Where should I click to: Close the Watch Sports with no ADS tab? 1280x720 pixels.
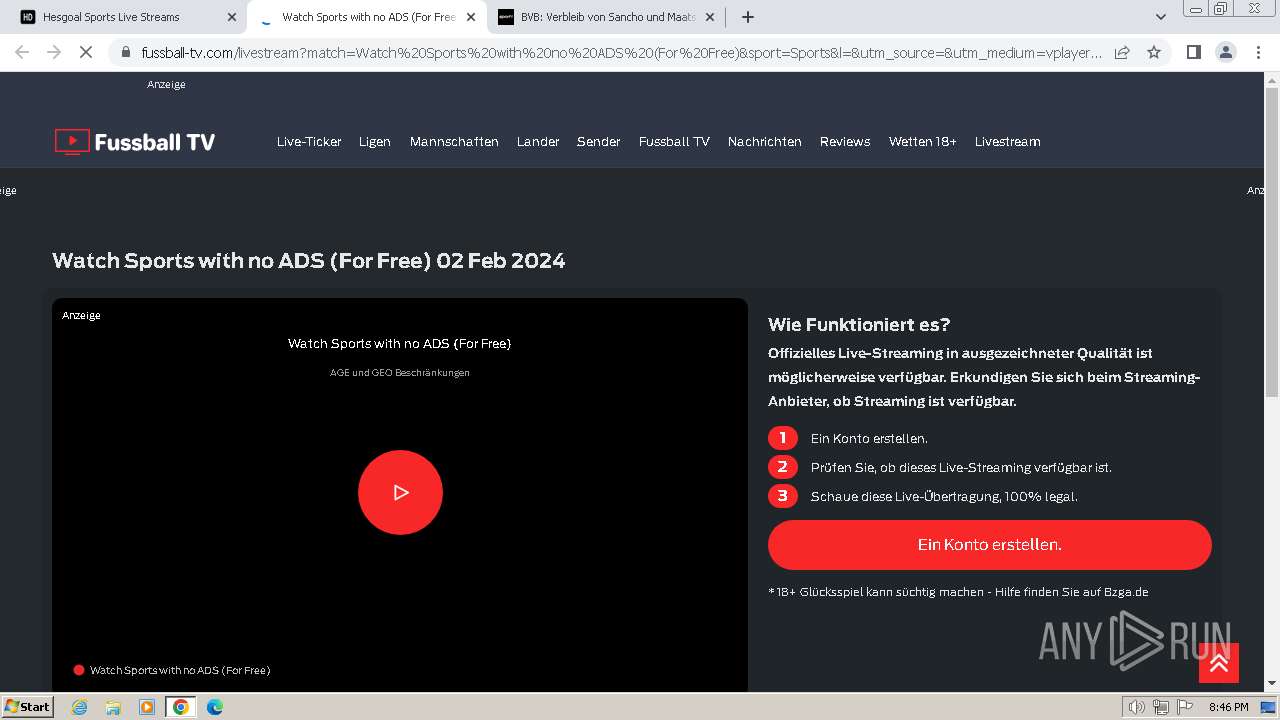471,17
